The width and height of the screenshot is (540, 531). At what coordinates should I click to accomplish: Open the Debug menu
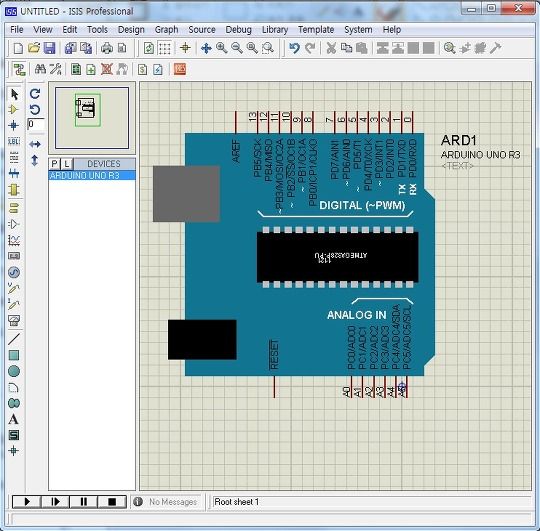pos(238,30)
